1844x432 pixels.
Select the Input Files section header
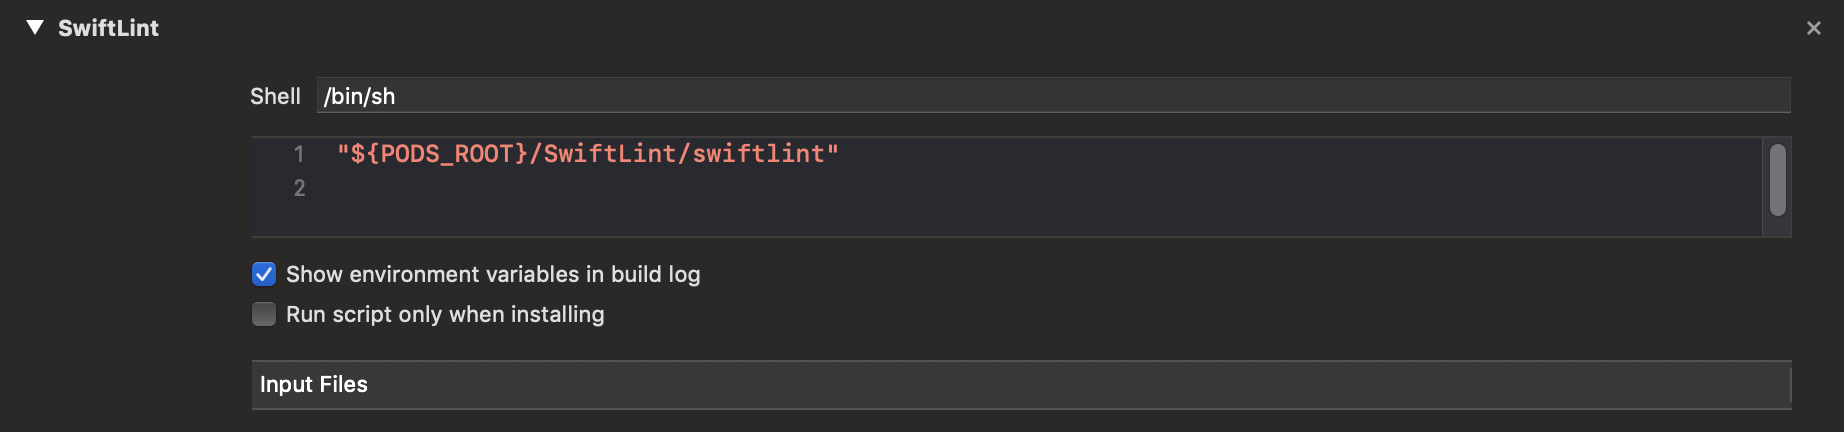1021,385
